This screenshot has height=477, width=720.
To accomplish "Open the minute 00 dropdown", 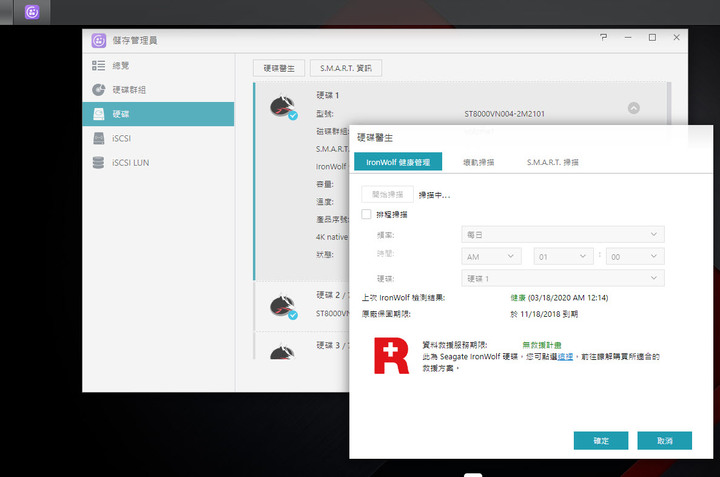I will point(635,256).
